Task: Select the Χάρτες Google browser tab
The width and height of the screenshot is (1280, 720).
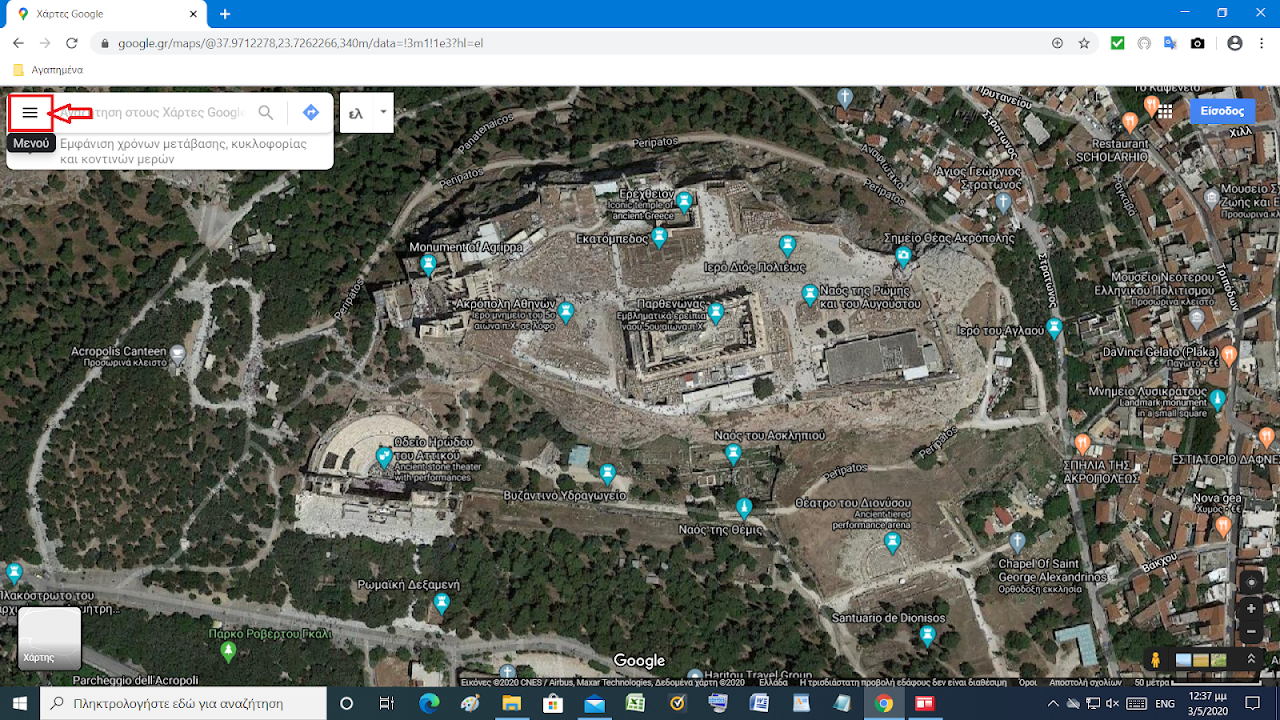Action: point(107,14)
